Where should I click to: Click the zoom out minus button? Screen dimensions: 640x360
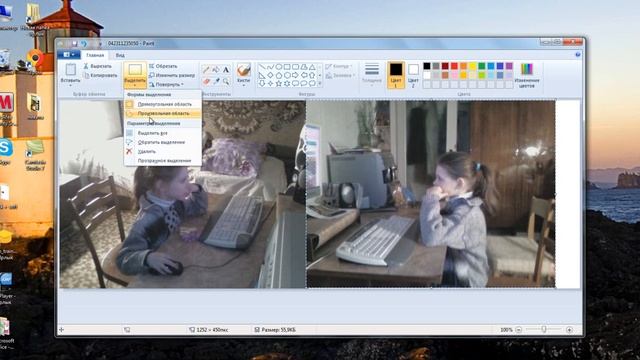[x=518, y=330]
